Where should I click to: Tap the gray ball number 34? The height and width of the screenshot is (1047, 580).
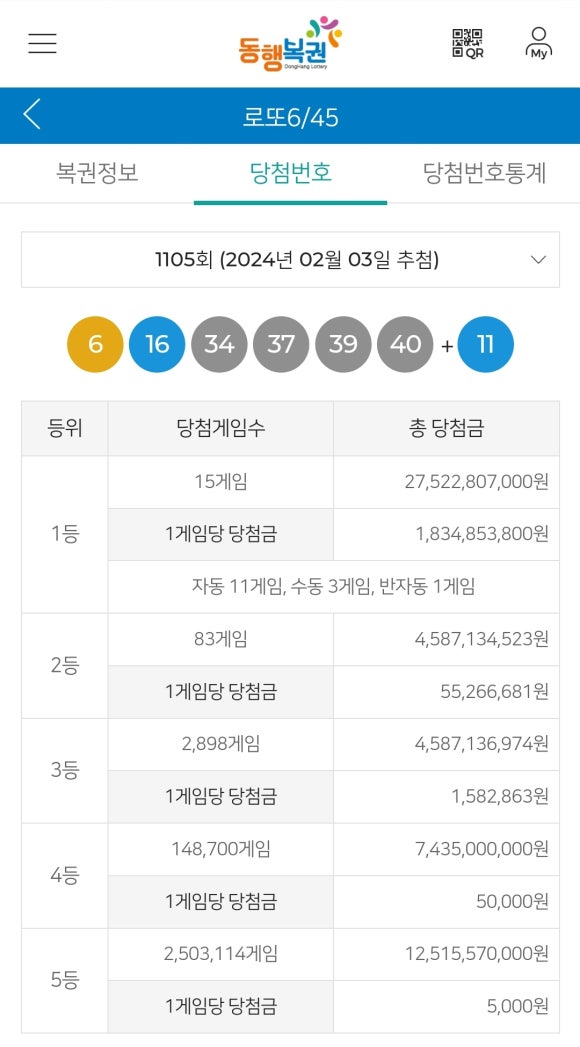219,344
